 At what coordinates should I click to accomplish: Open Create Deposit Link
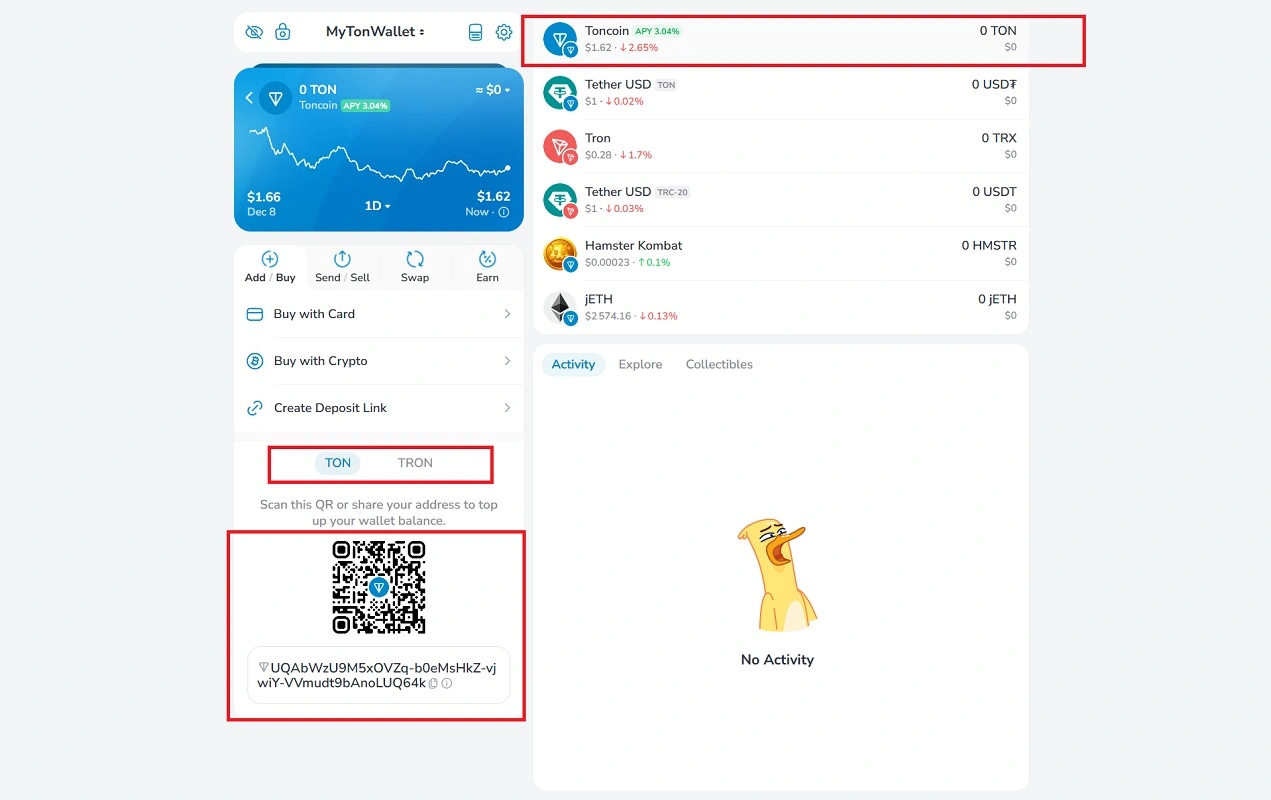[x=379, y=408]
